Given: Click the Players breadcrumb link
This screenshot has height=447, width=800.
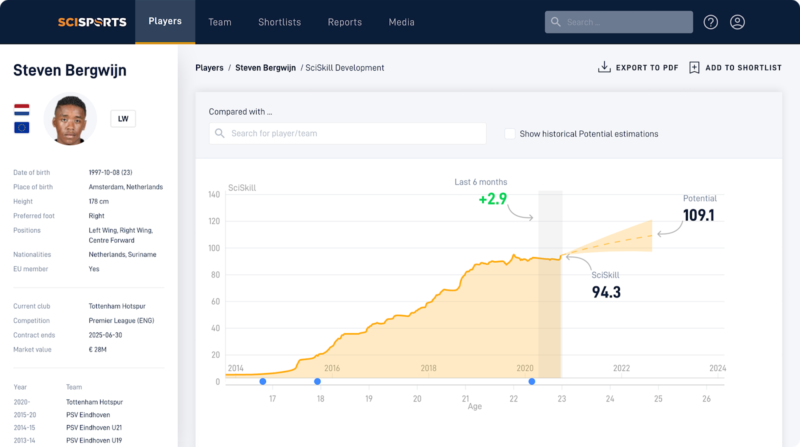Looking at the screenshot, I should pyautogui.click(x=209, y=68).
